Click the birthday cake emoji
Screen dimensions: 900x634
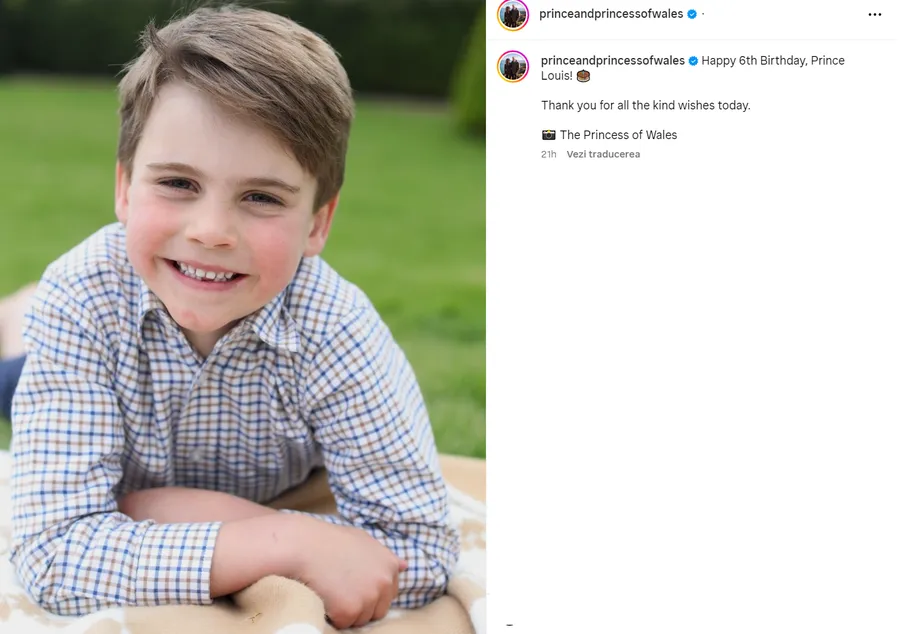click(x=583, y=76)
